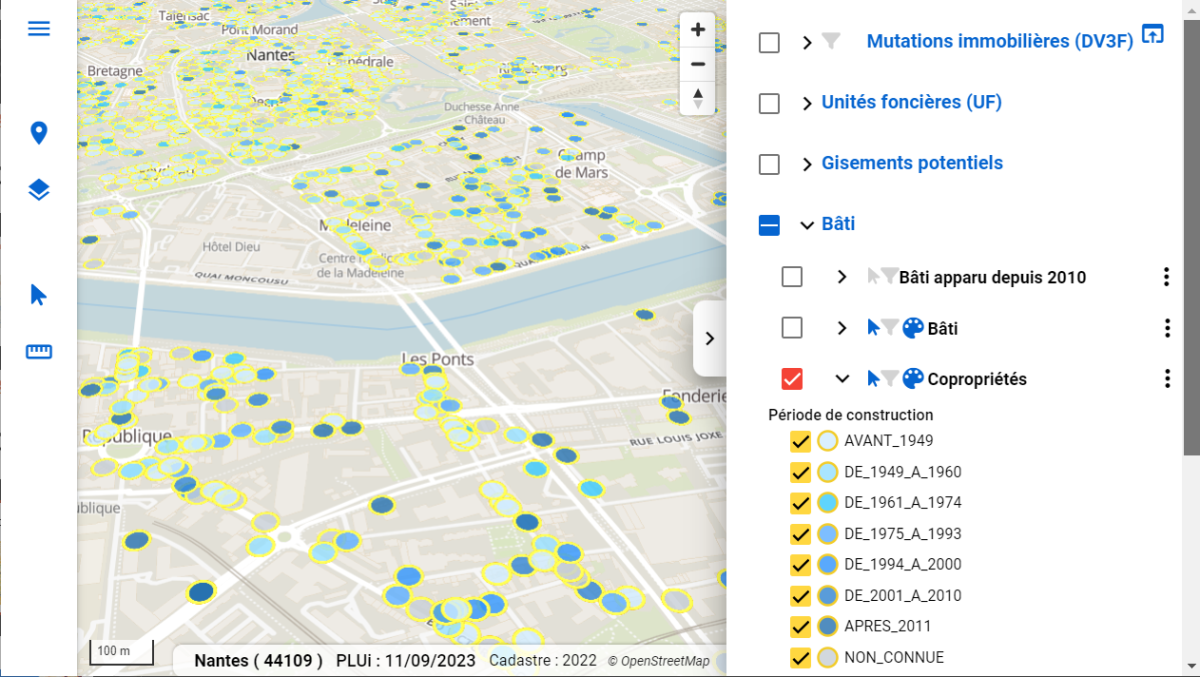Enable the Unités foncières layer checkbox
The image size is (1200, 677).
769,103
